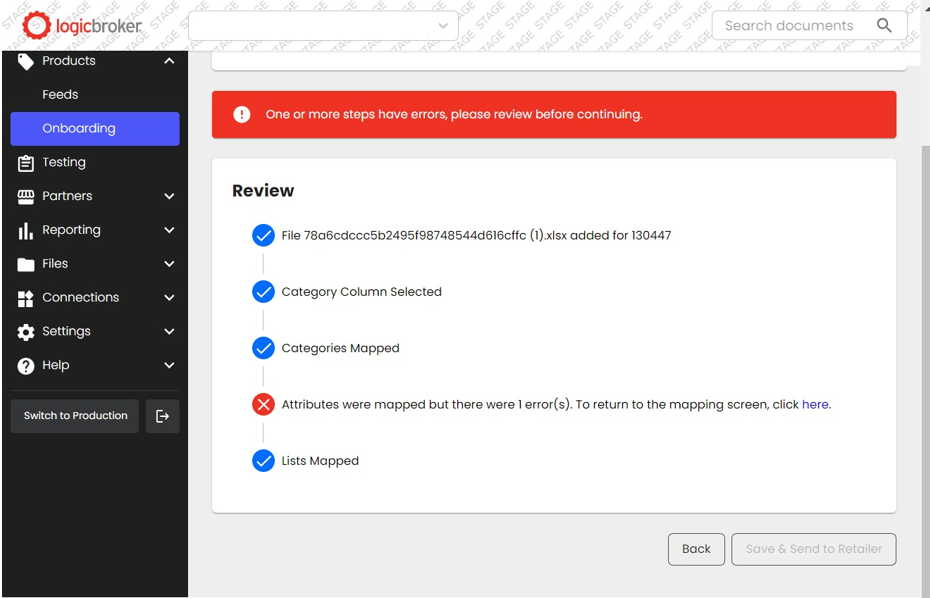Click the logout icon button
Viewport: 930px width, 598px height.
[x=162, y=416]
